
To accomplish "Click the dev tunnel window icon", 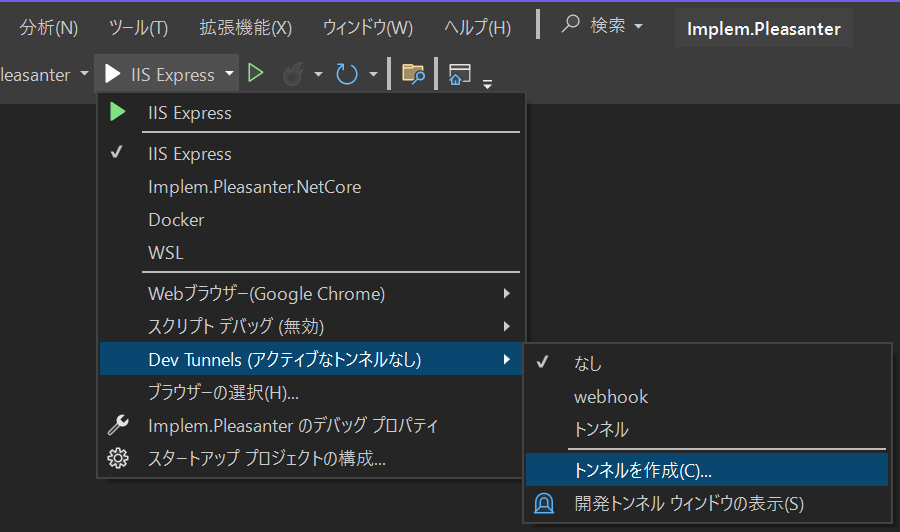I will [544, 503].
